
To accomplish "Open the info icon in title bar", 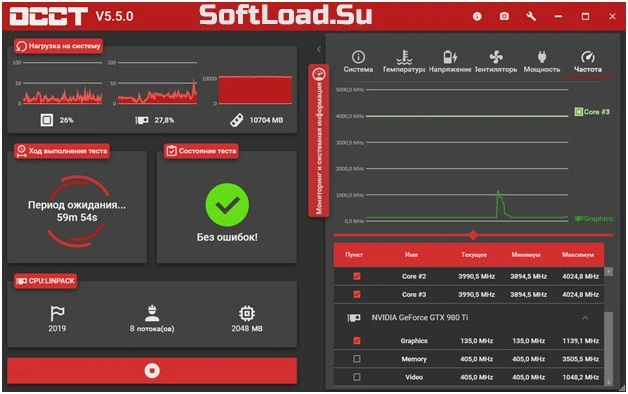I will click(477, 16).
